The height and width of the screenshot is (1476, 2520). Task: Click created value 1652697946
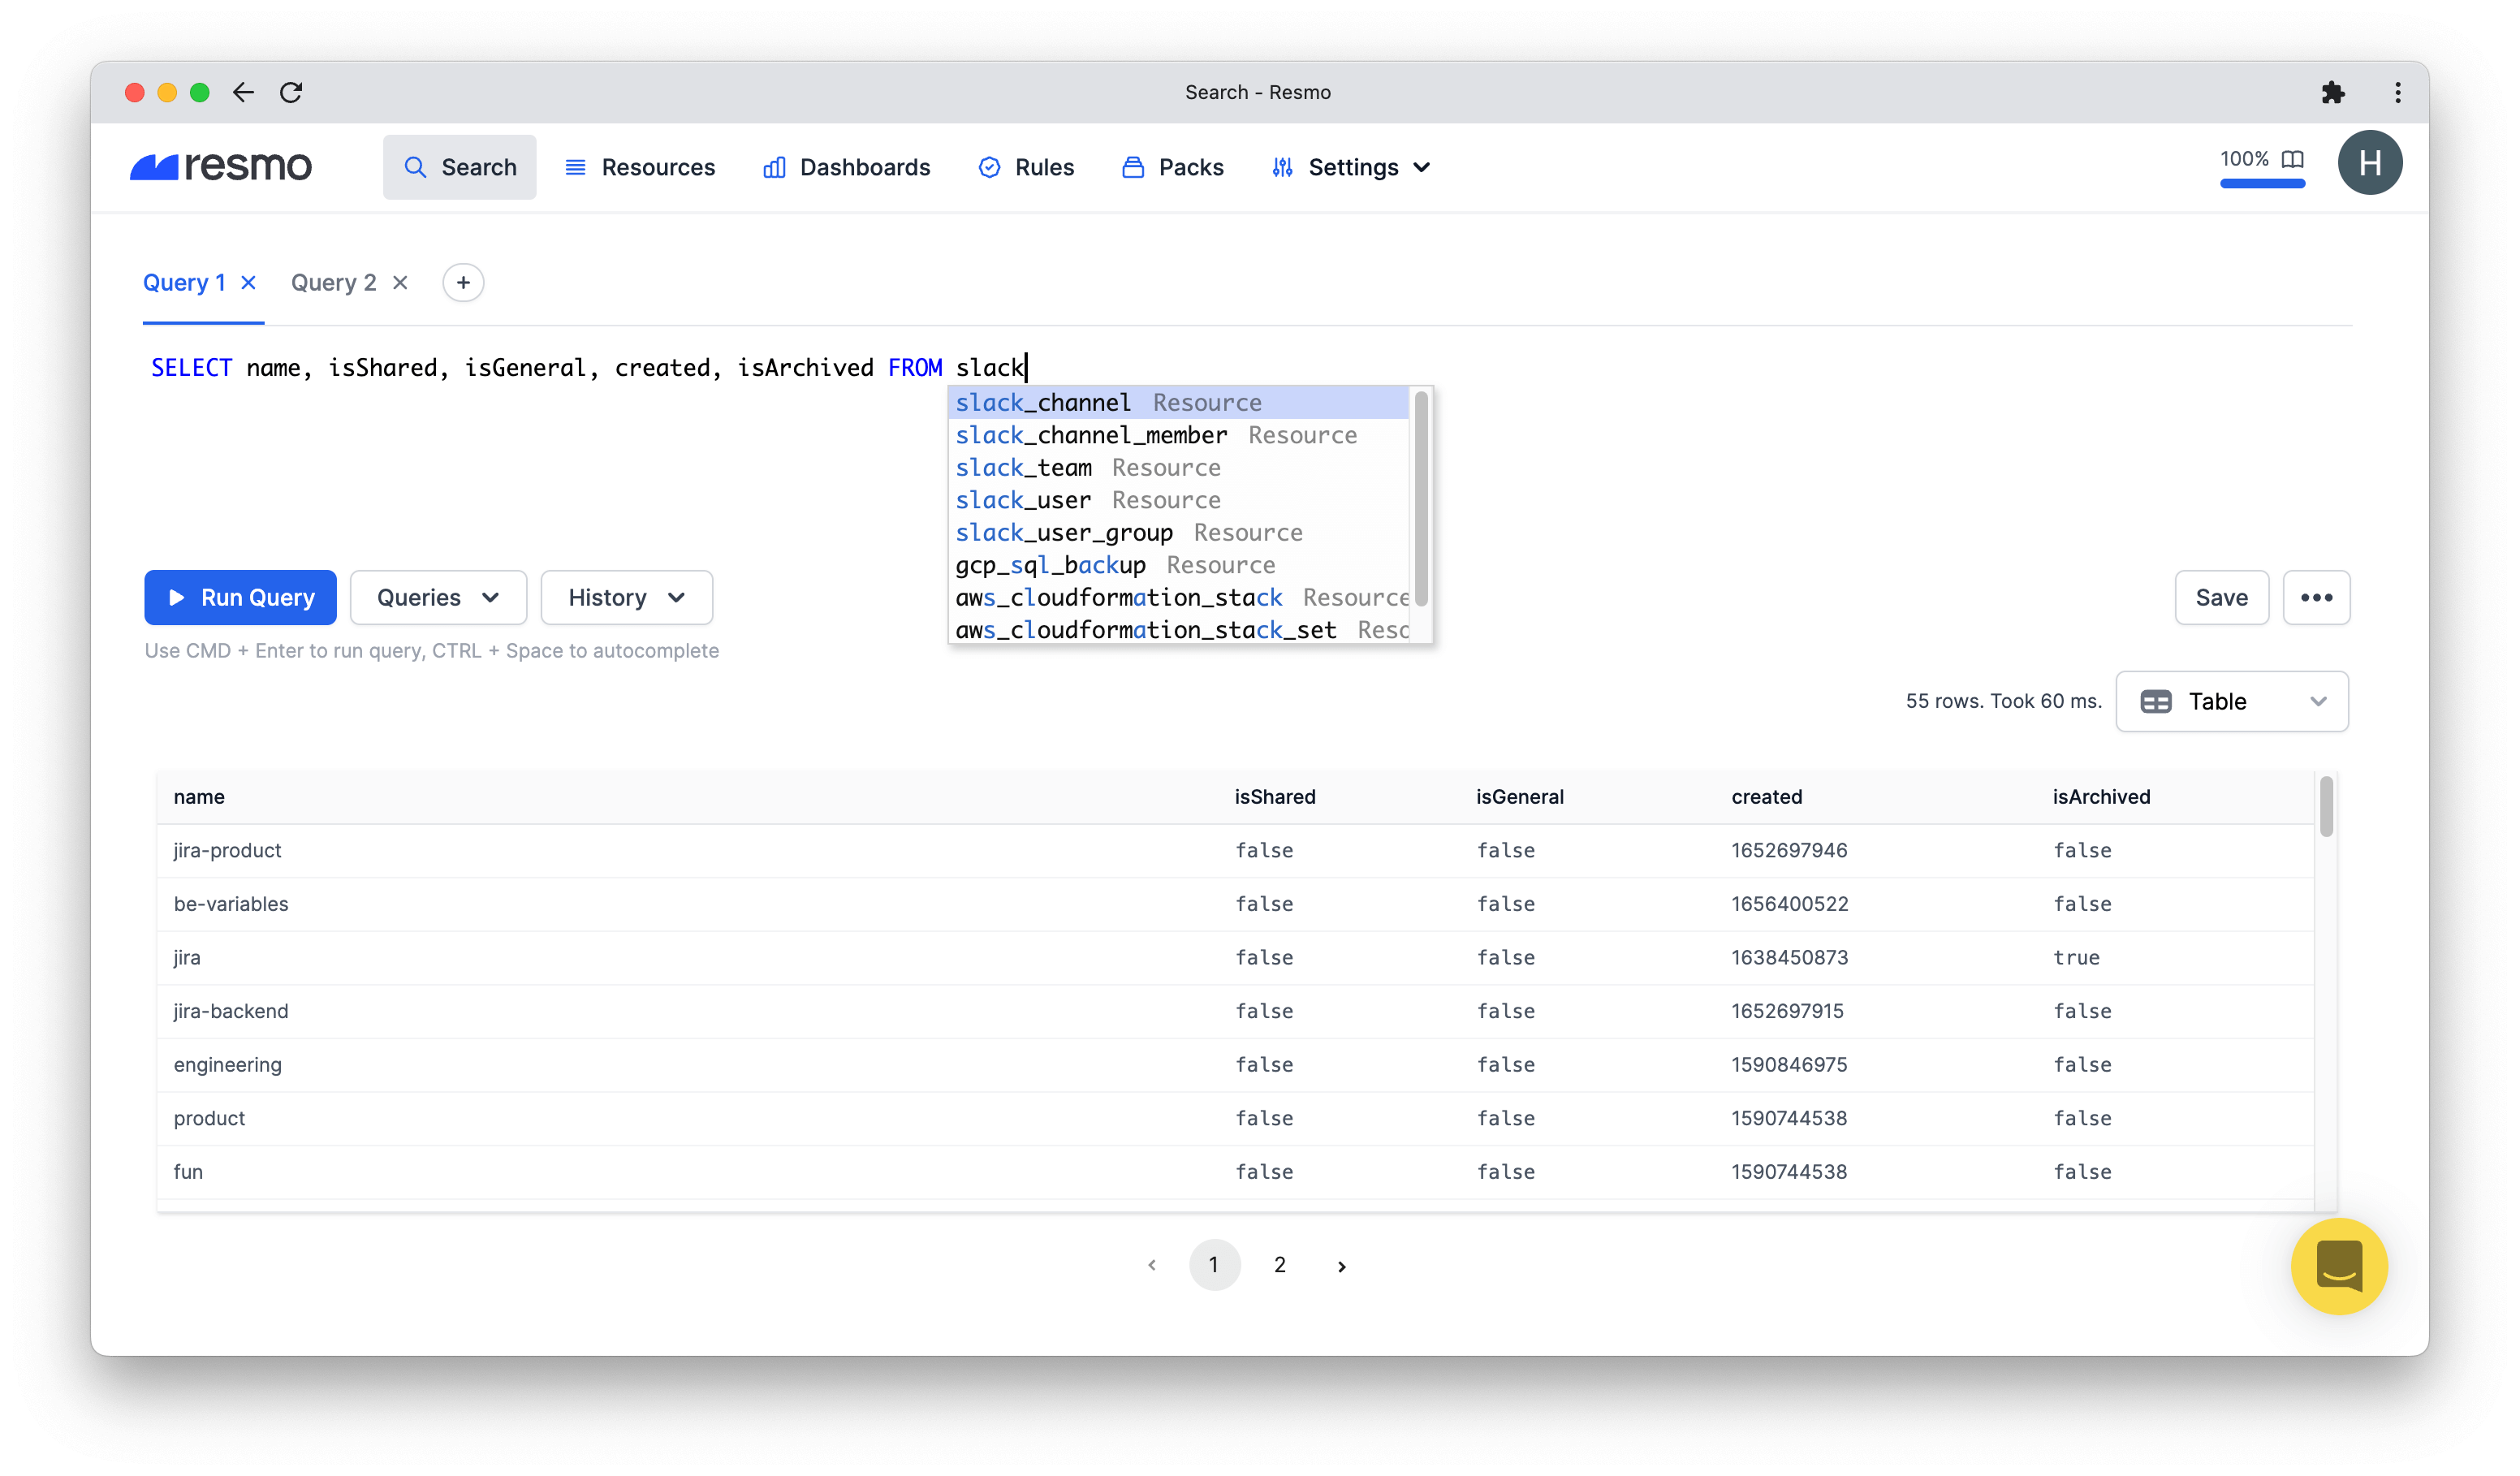[1790, 850]
